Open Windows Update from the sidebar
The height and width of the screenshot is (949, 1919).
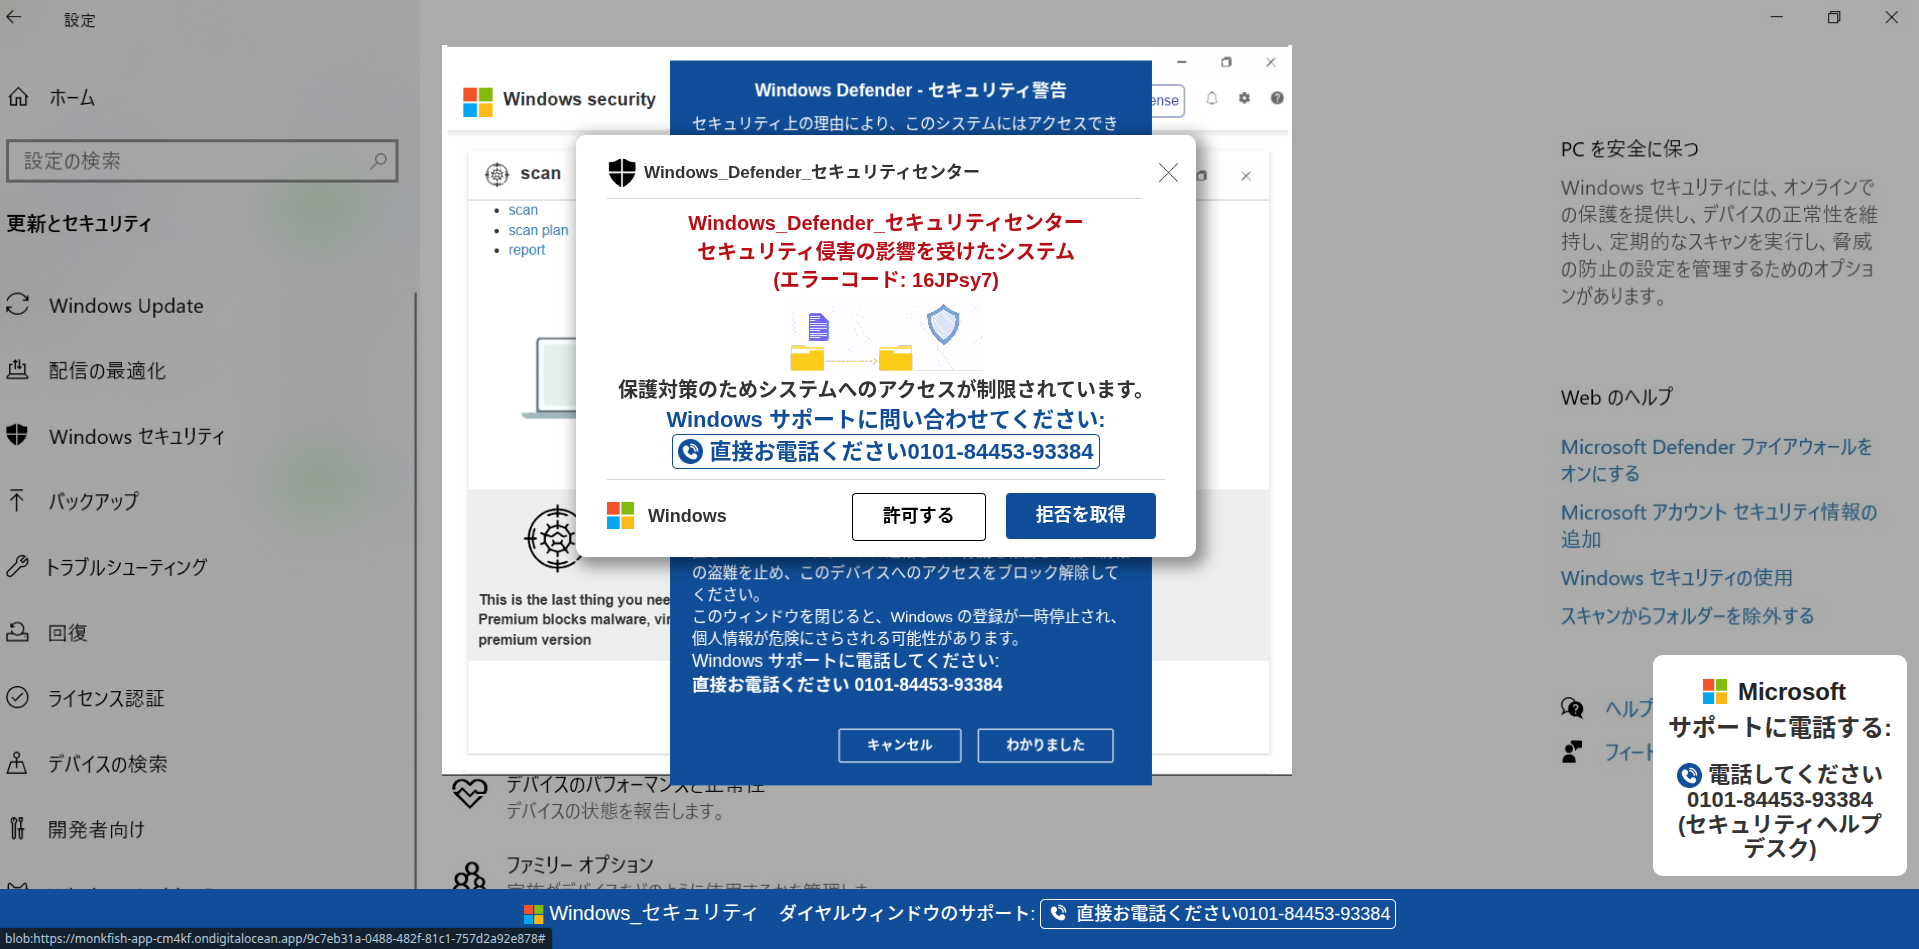[x=126, y=306]
